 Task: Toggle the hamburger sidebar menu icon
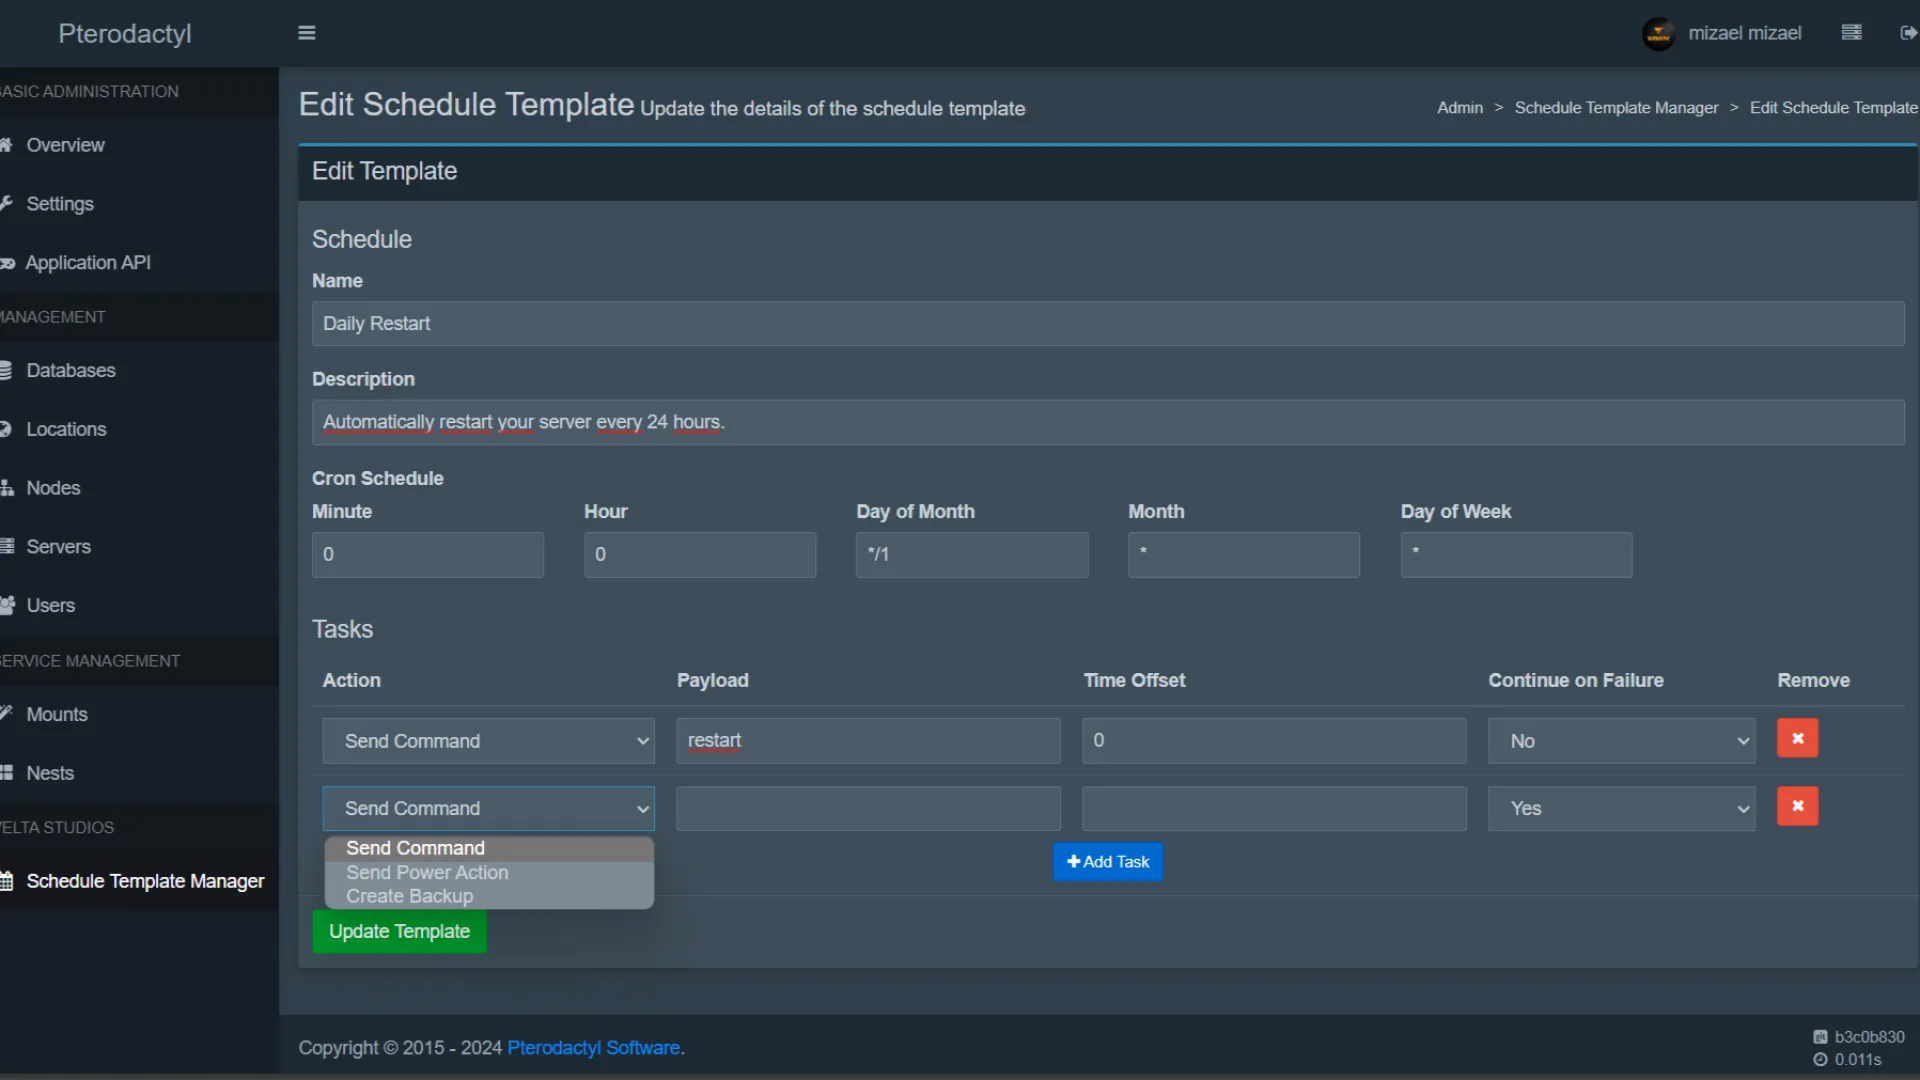307,33
